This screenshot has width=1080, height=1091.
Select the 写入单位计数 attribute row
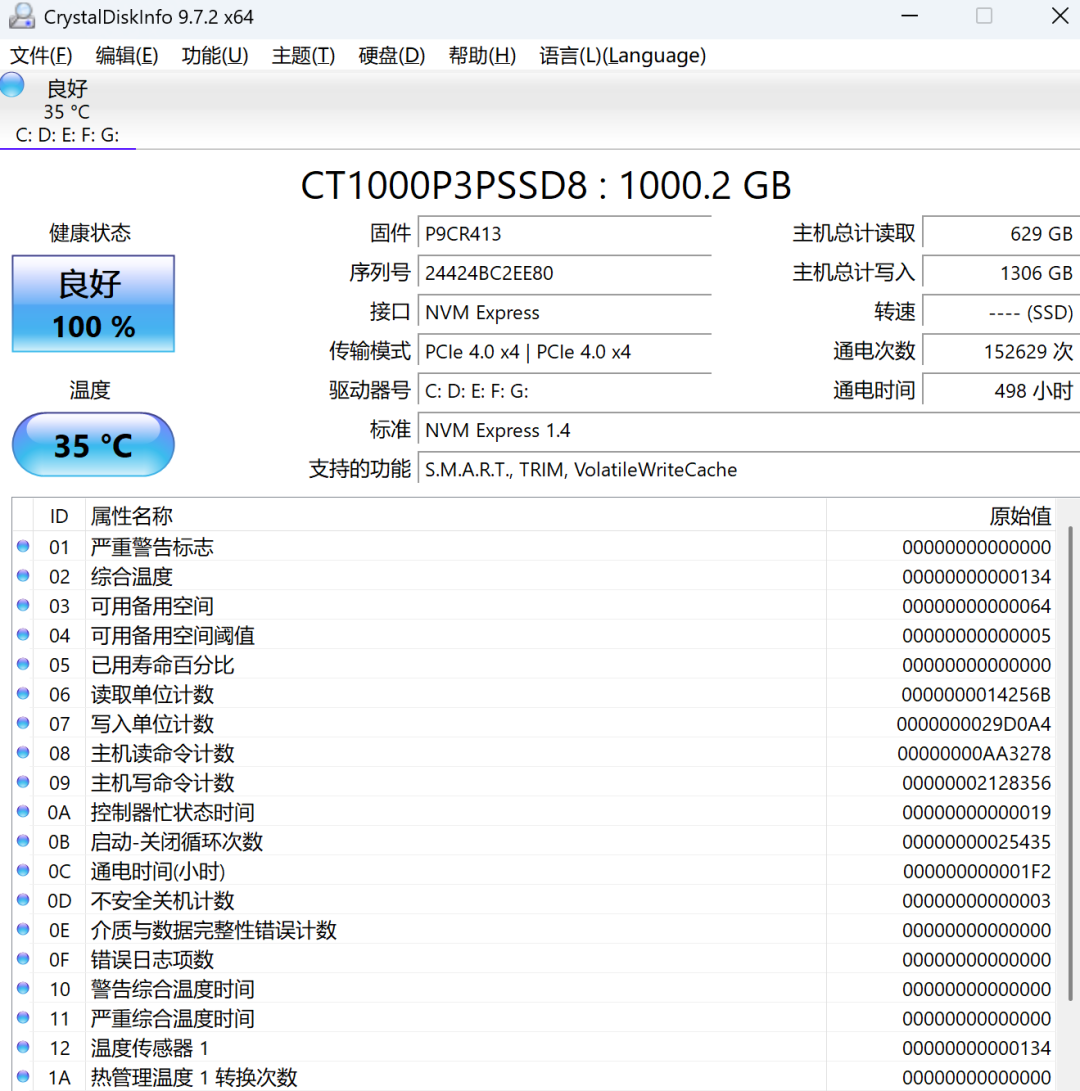[x=534, y=724]
